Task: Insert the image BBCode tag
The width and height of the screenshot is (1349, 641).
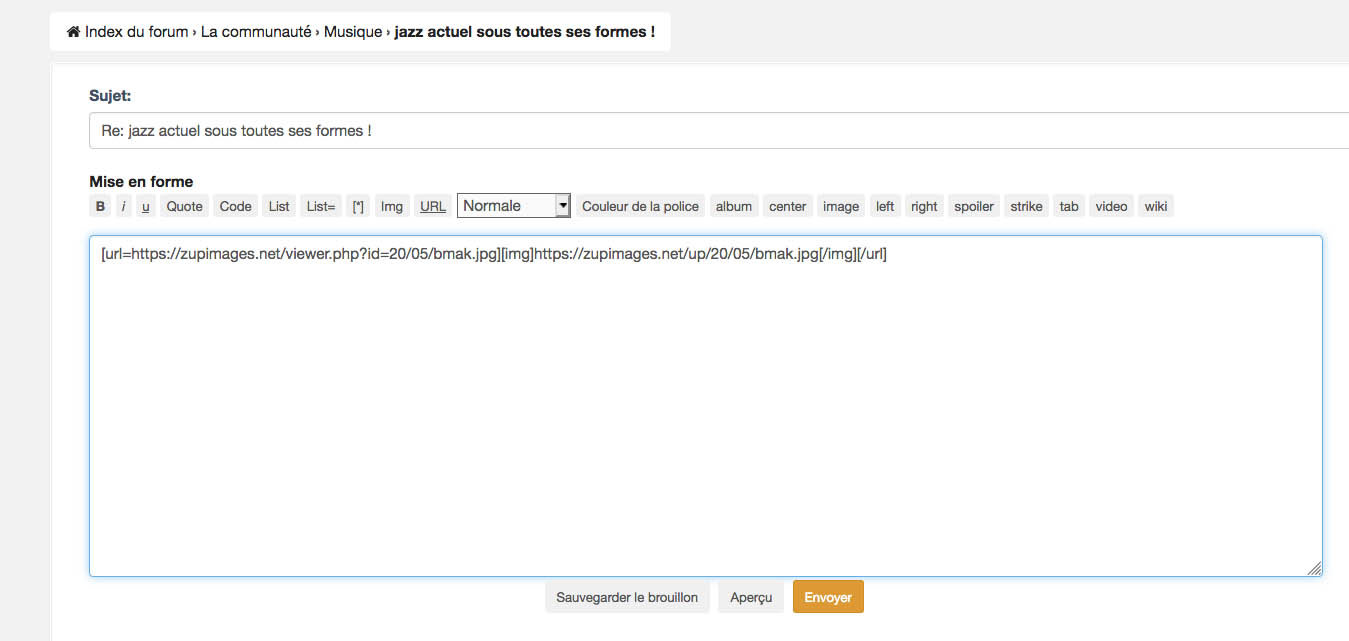Action: [x=841, y=206]
